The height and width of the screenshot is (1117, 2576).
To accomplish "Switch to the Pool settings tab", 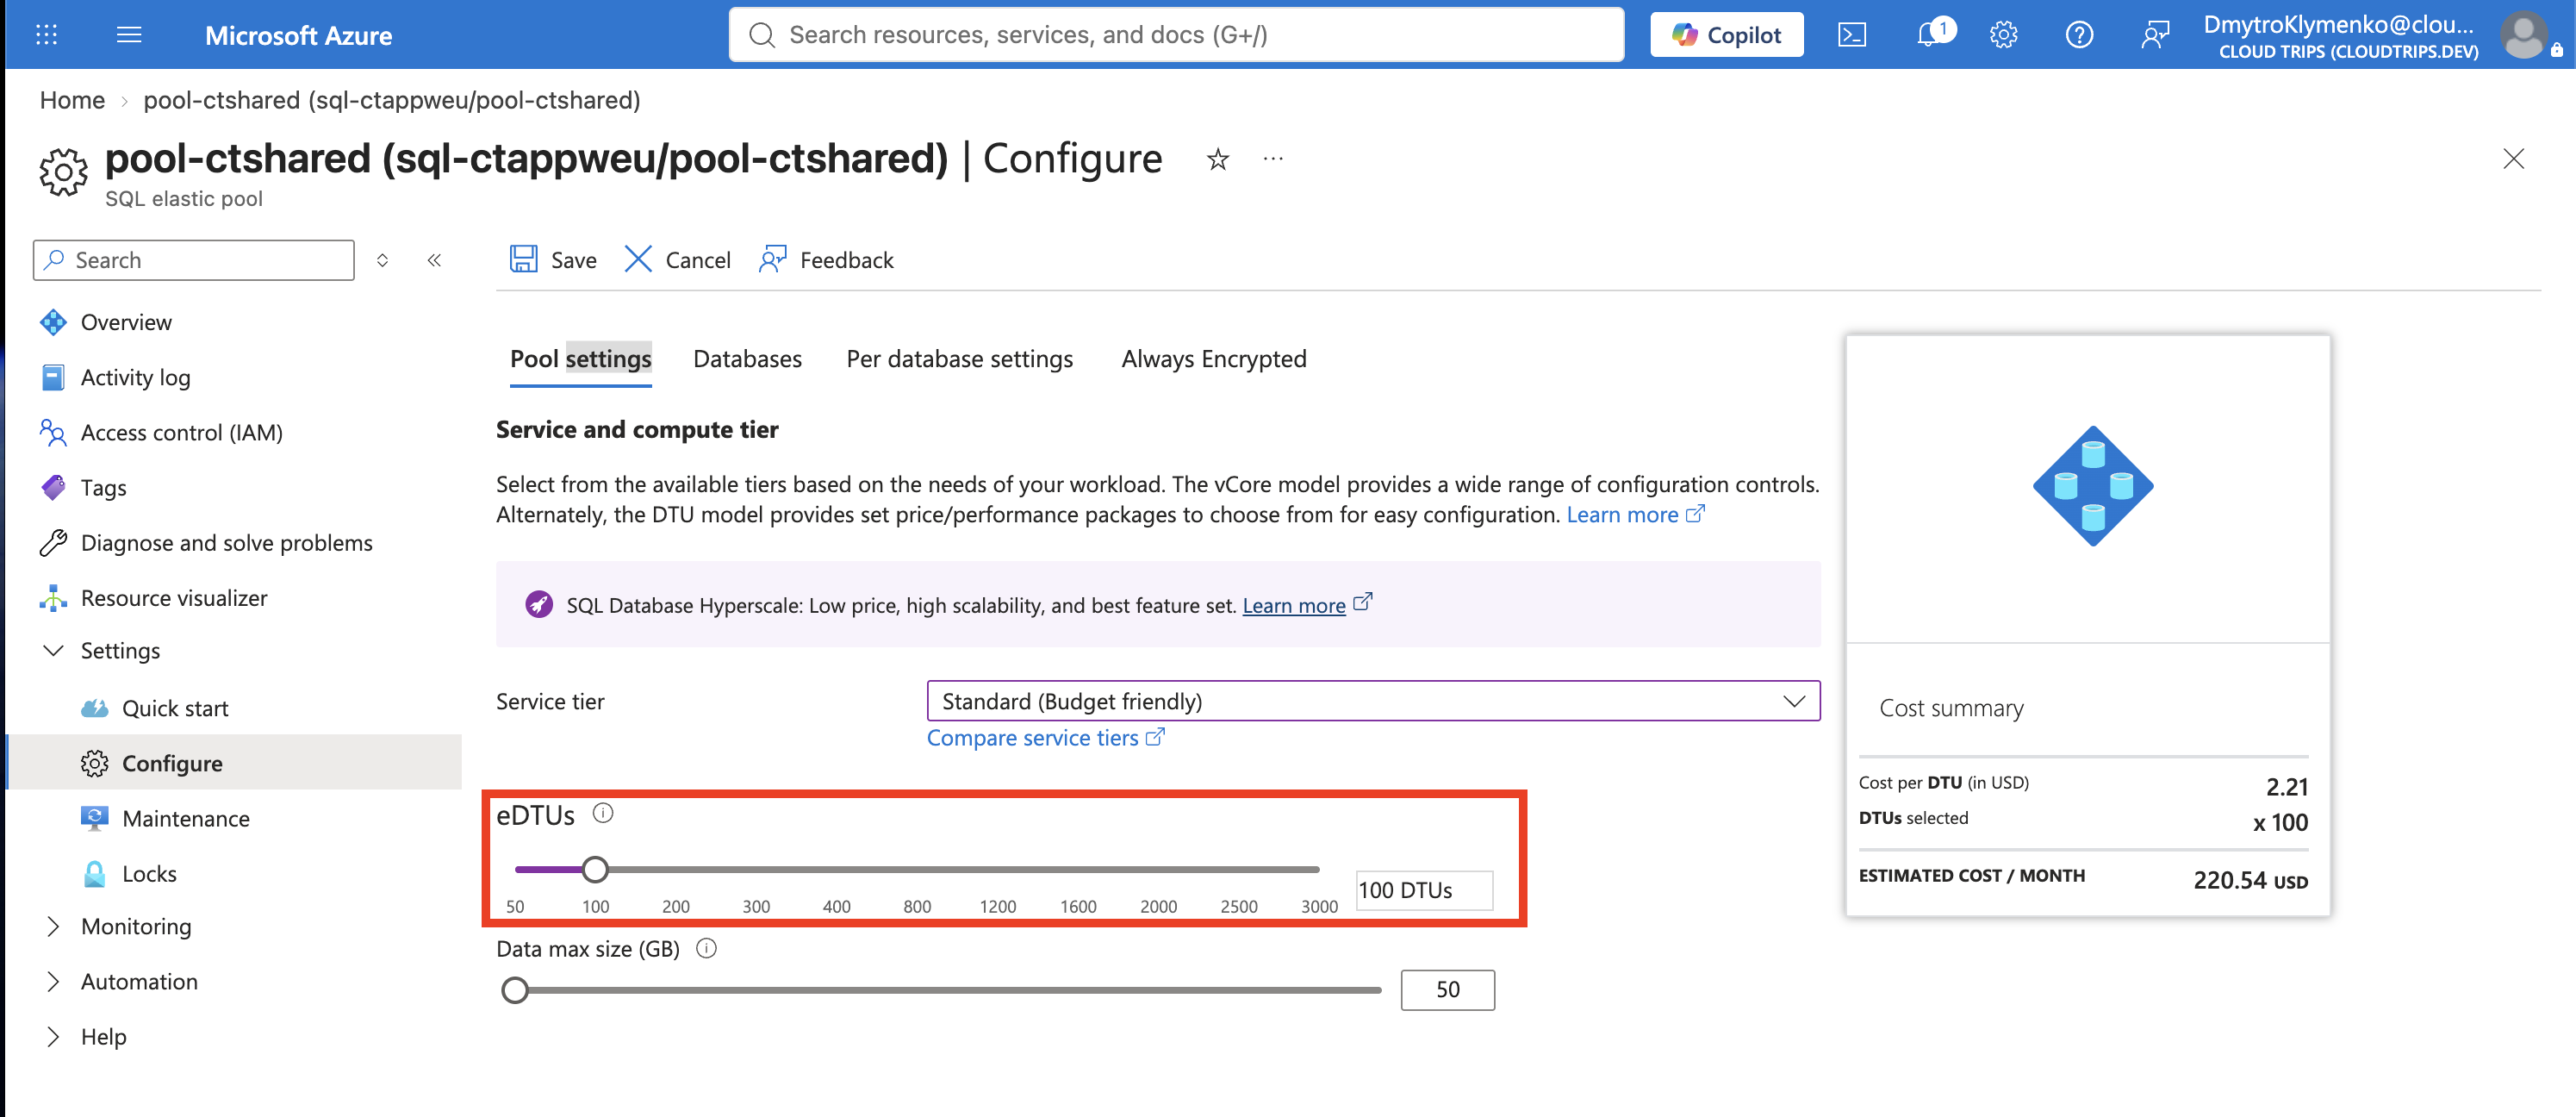I will 580,359.
